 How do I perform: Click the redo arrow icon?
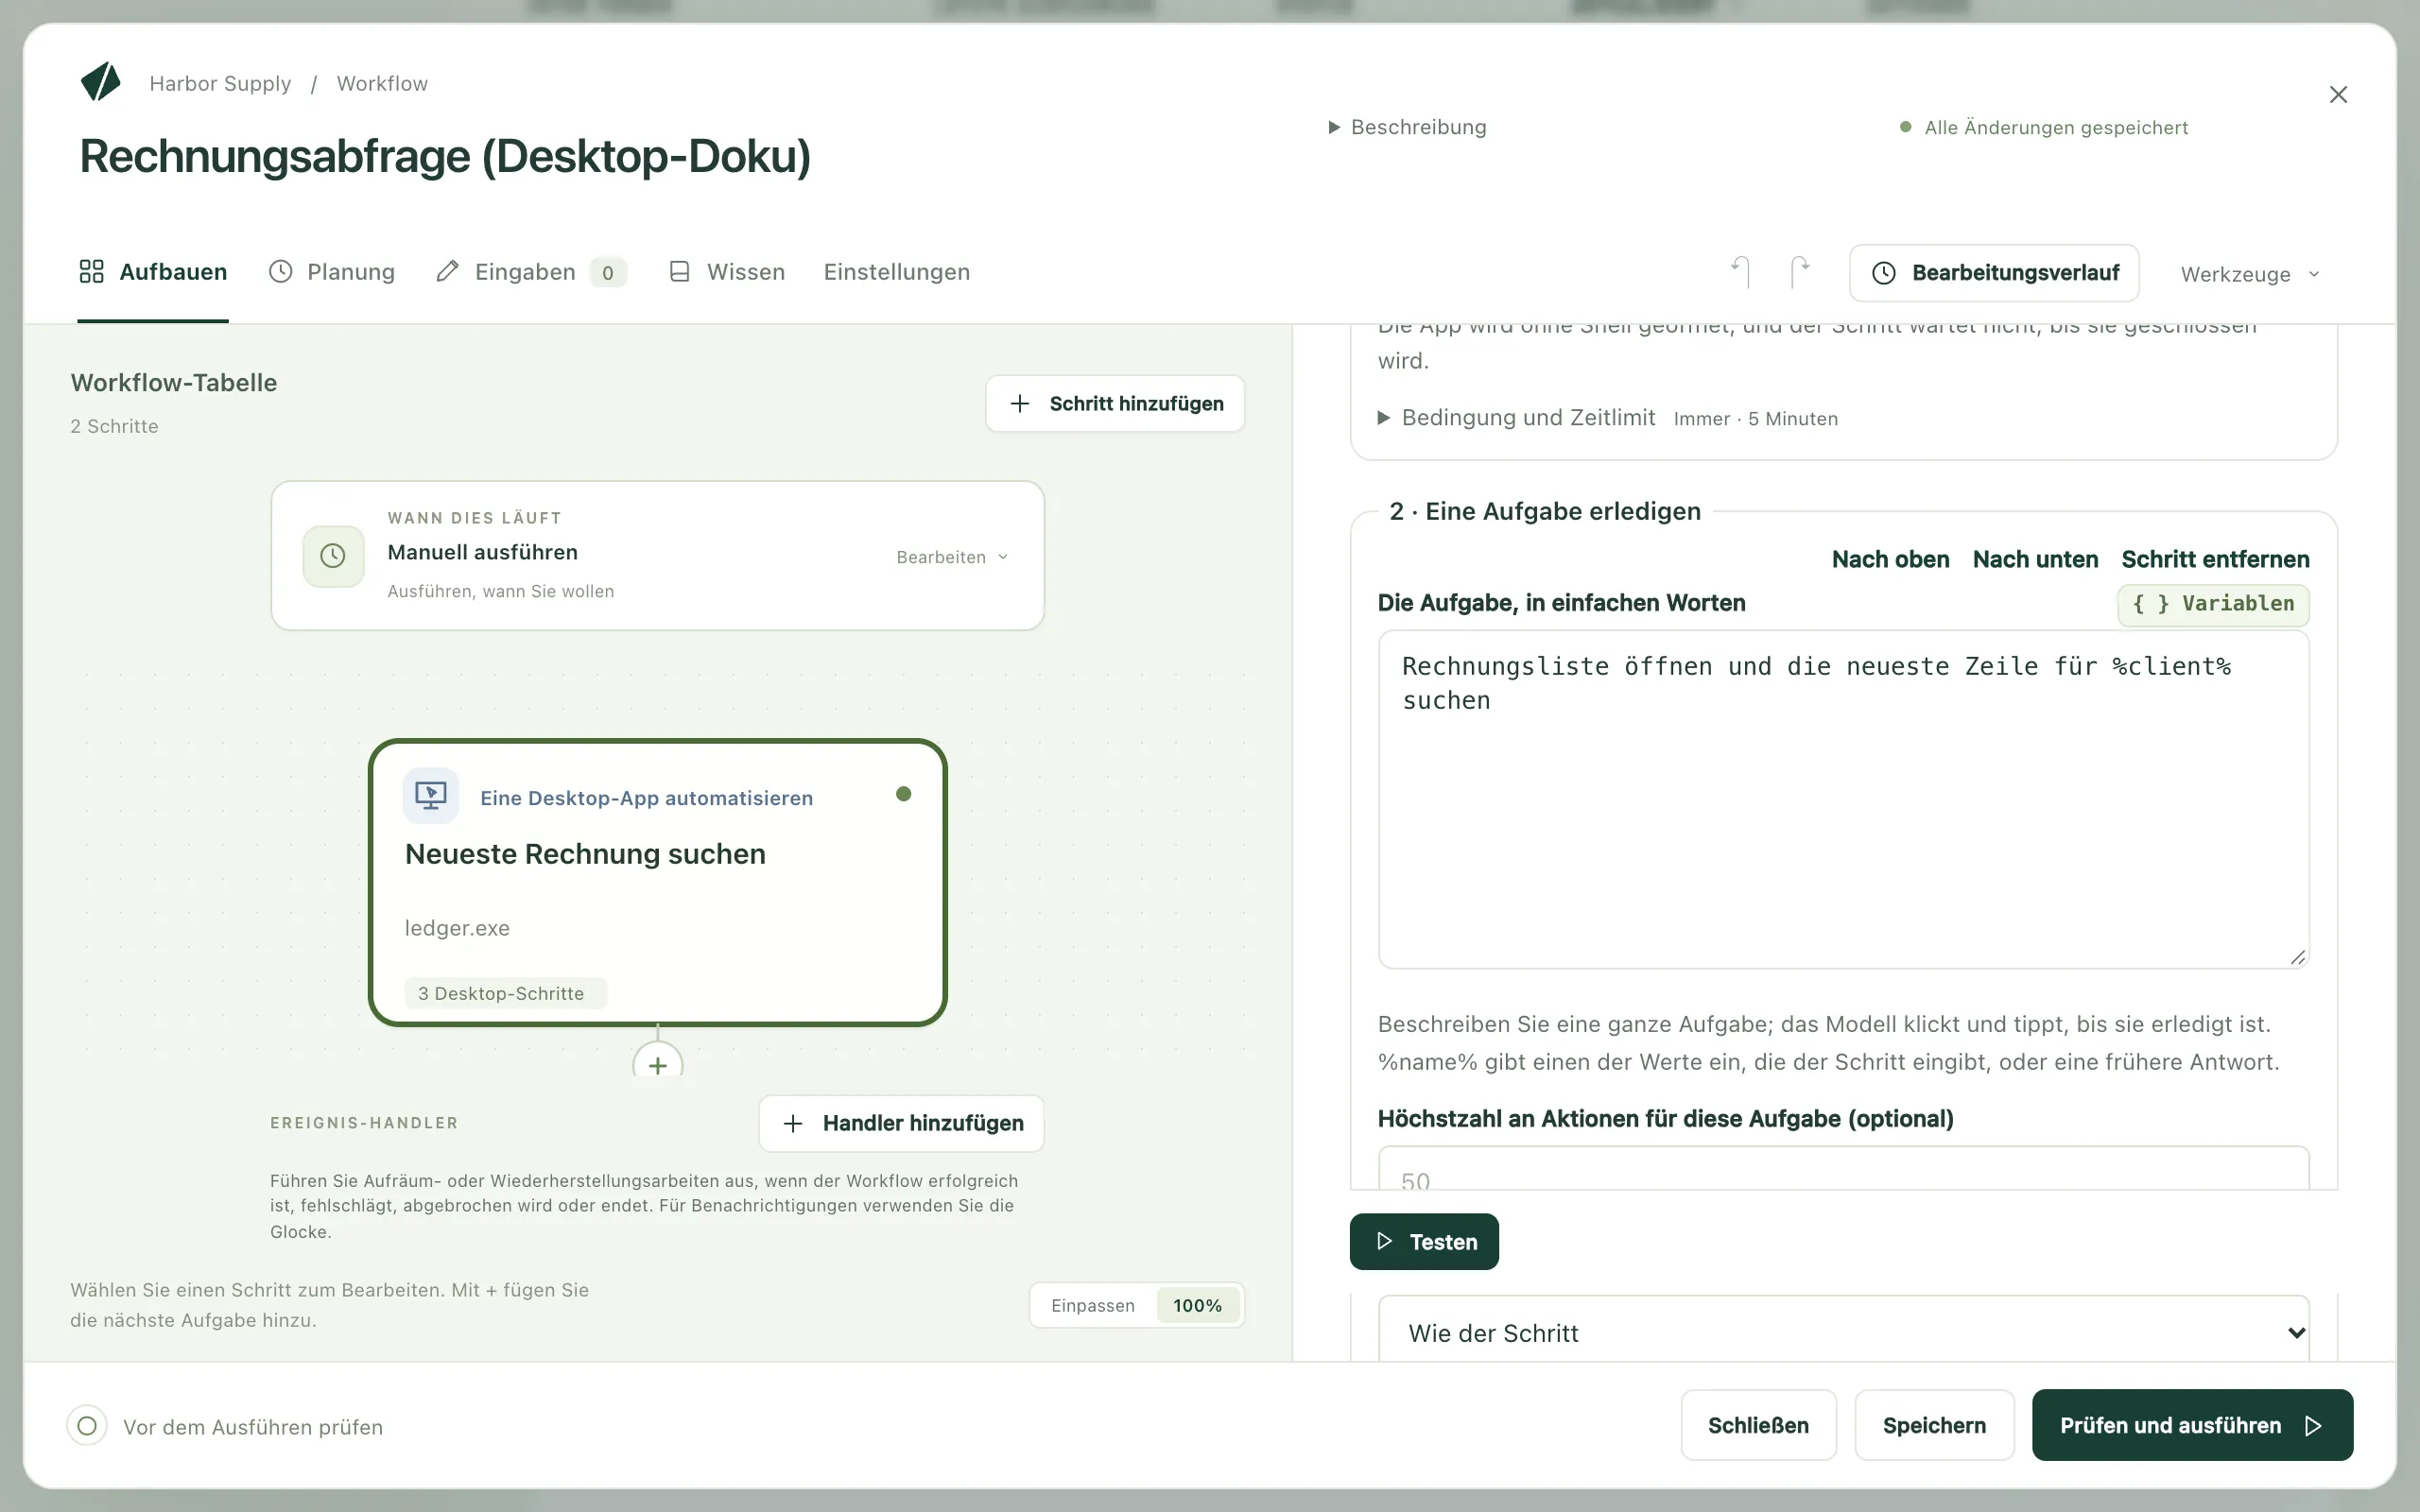pyautogui.click(x=1800, y=272)
